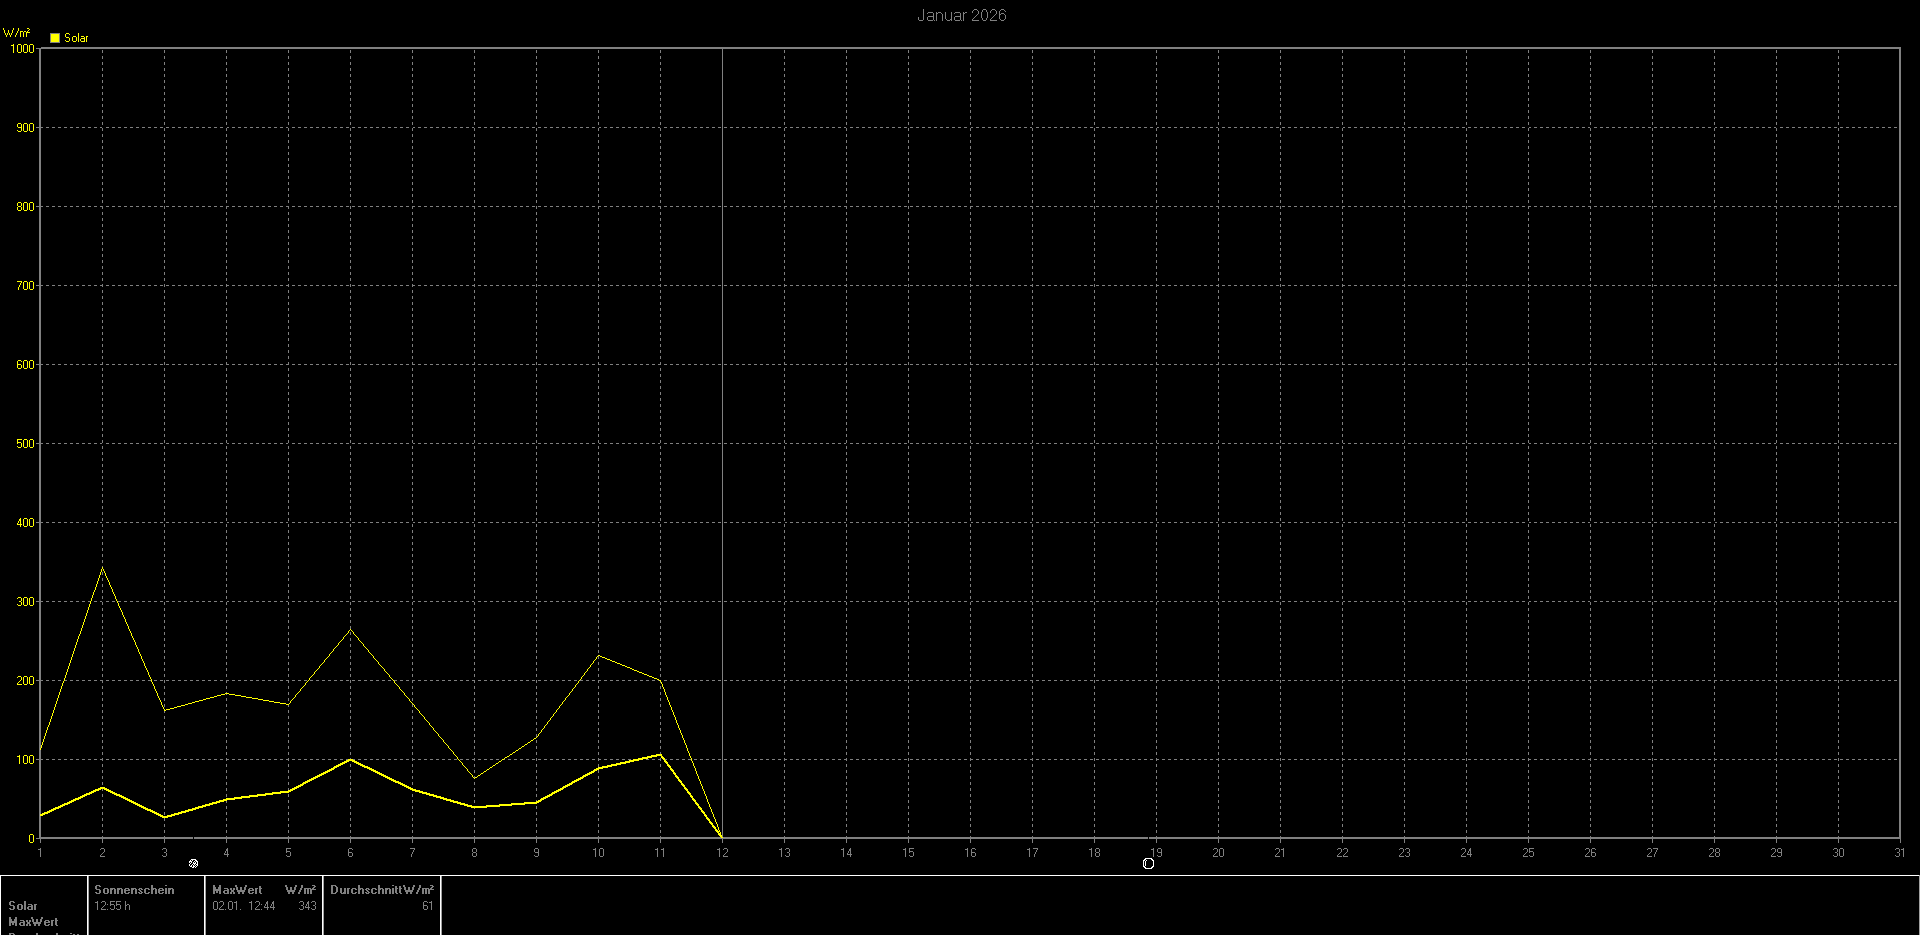Click the 1000 label on the y-axis
1920x935 pixels.
coord(22,48)
